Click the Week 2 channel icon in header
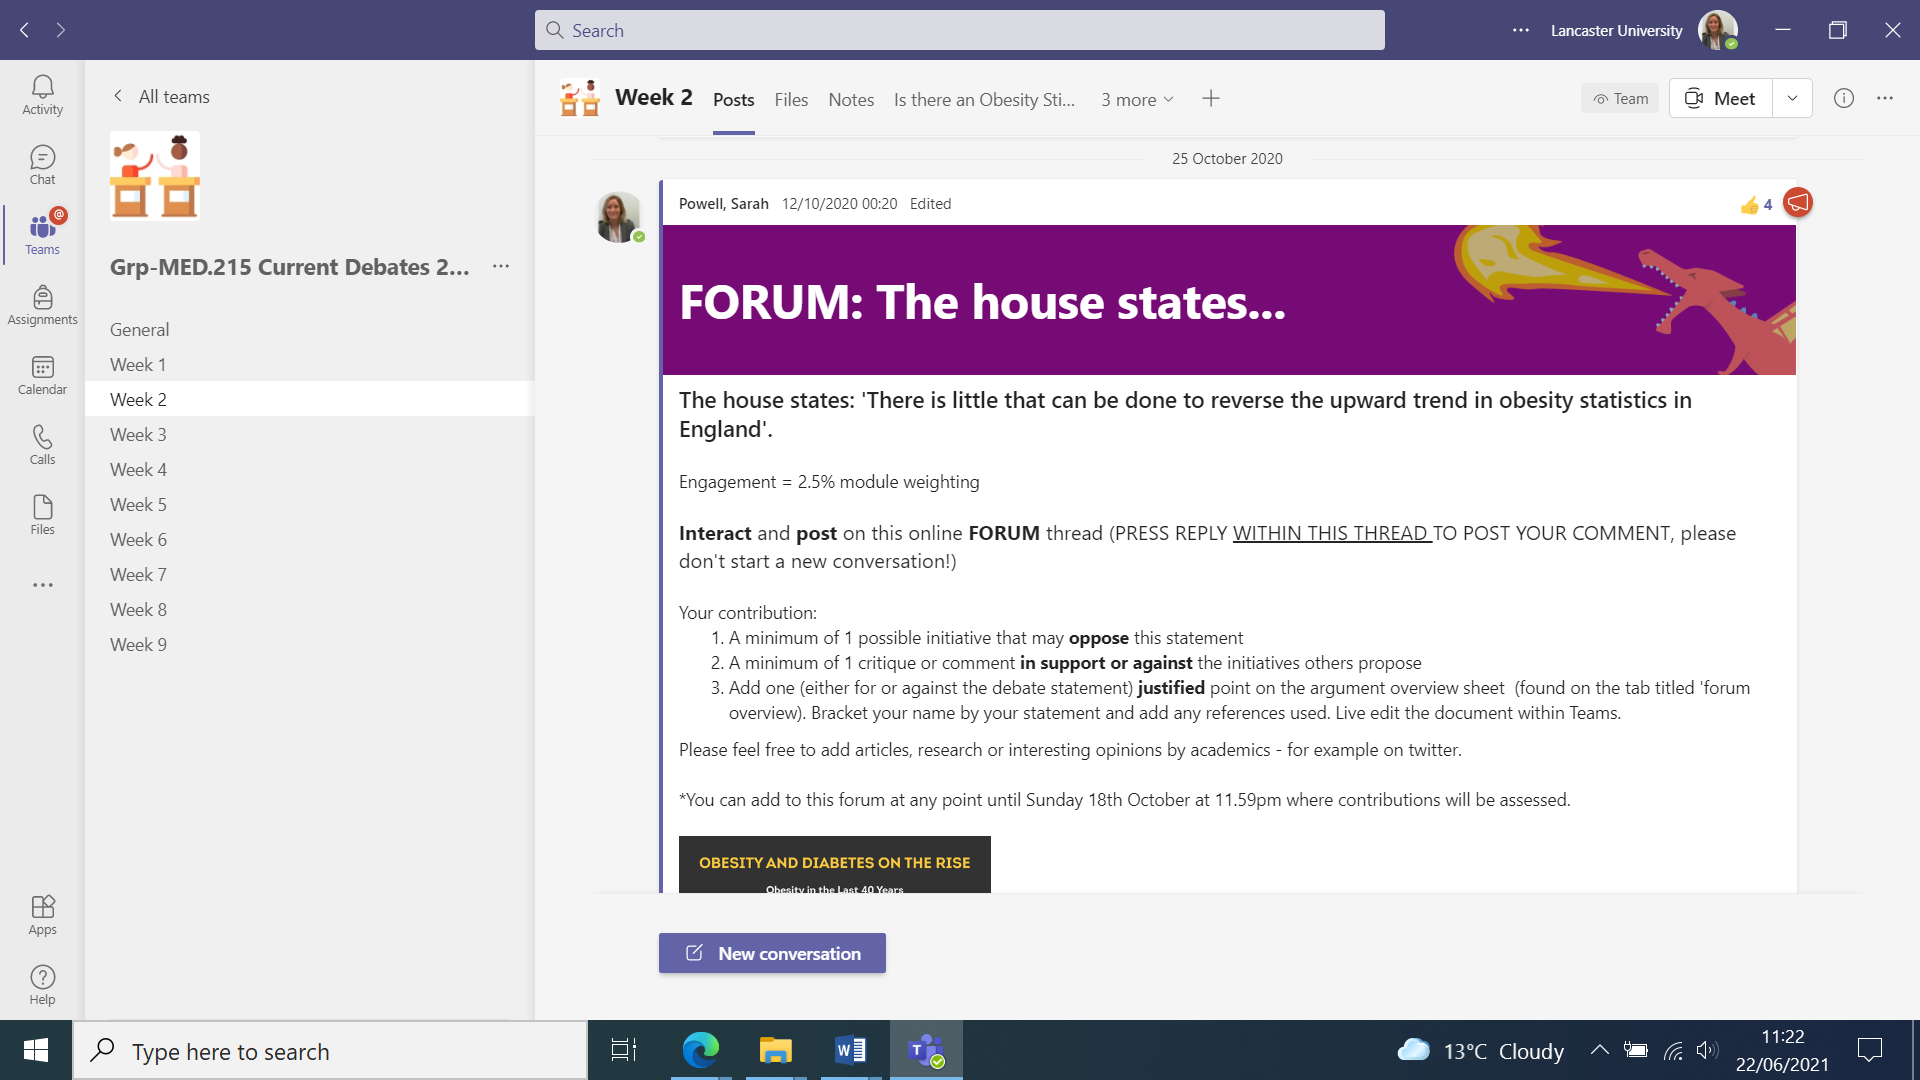The height and width of the screenshot is (1080, 1920). click(580, 98)
